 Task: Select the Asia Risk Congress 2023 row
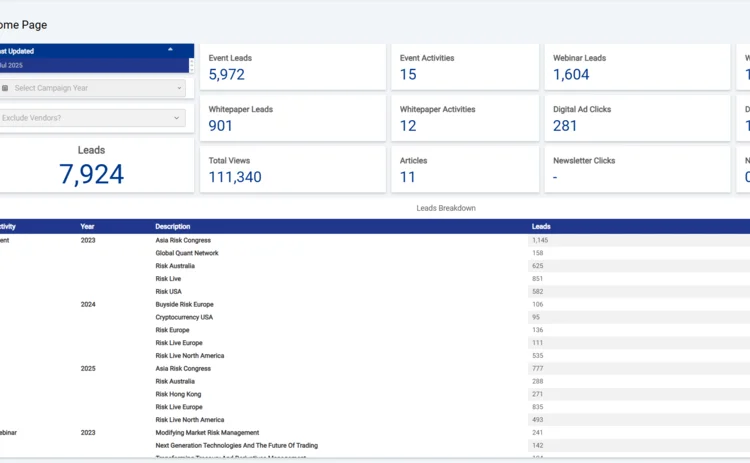[x=183, y=240]
